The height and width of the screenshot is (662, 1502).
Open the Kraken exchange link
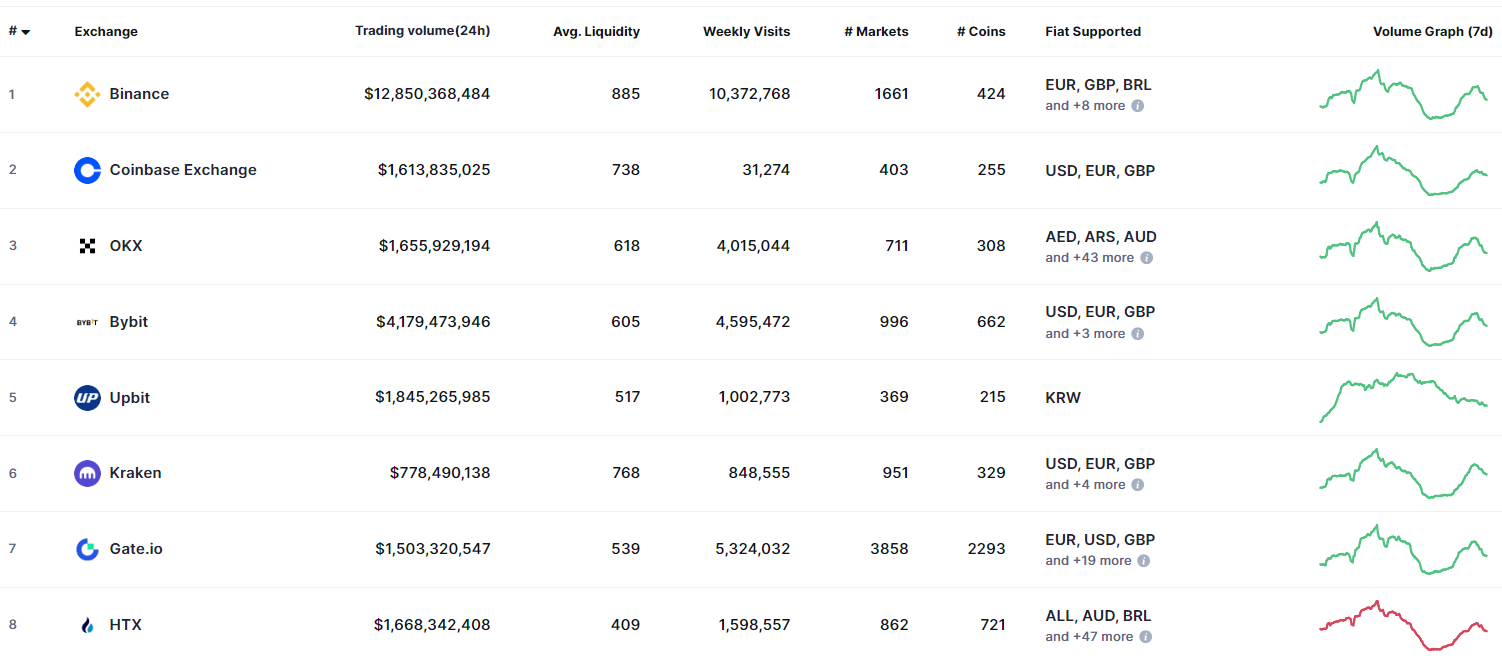(x=135, y=473)
